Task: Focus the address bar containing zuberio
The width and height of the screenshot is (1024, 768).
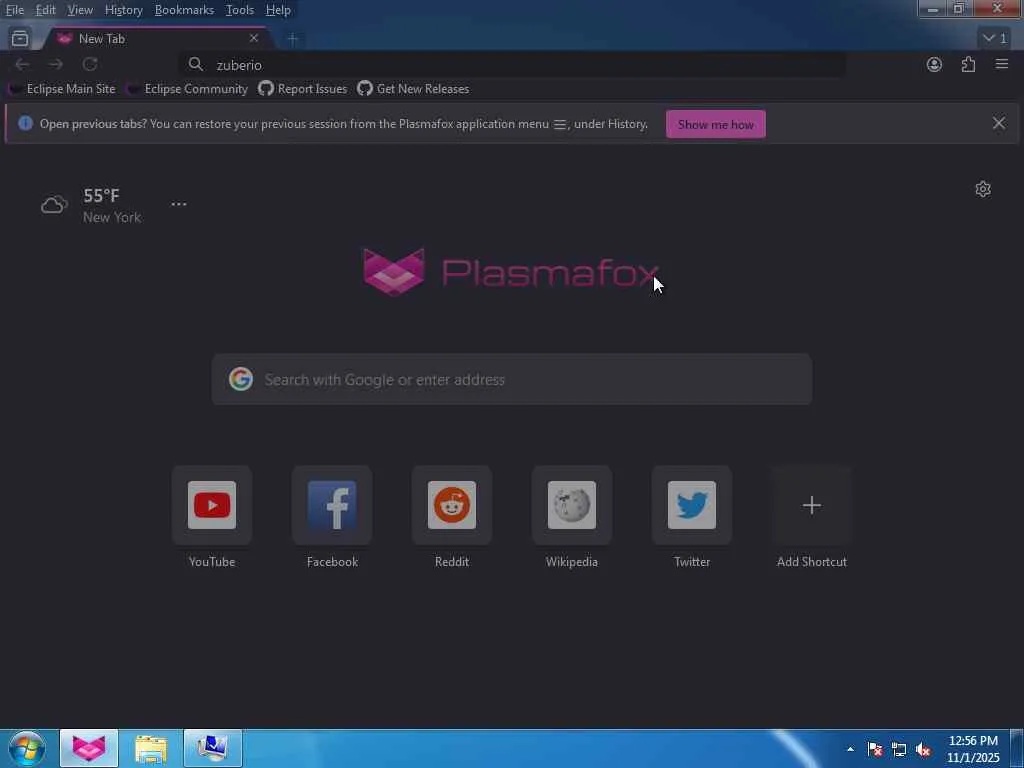Action: pos(513,65)
